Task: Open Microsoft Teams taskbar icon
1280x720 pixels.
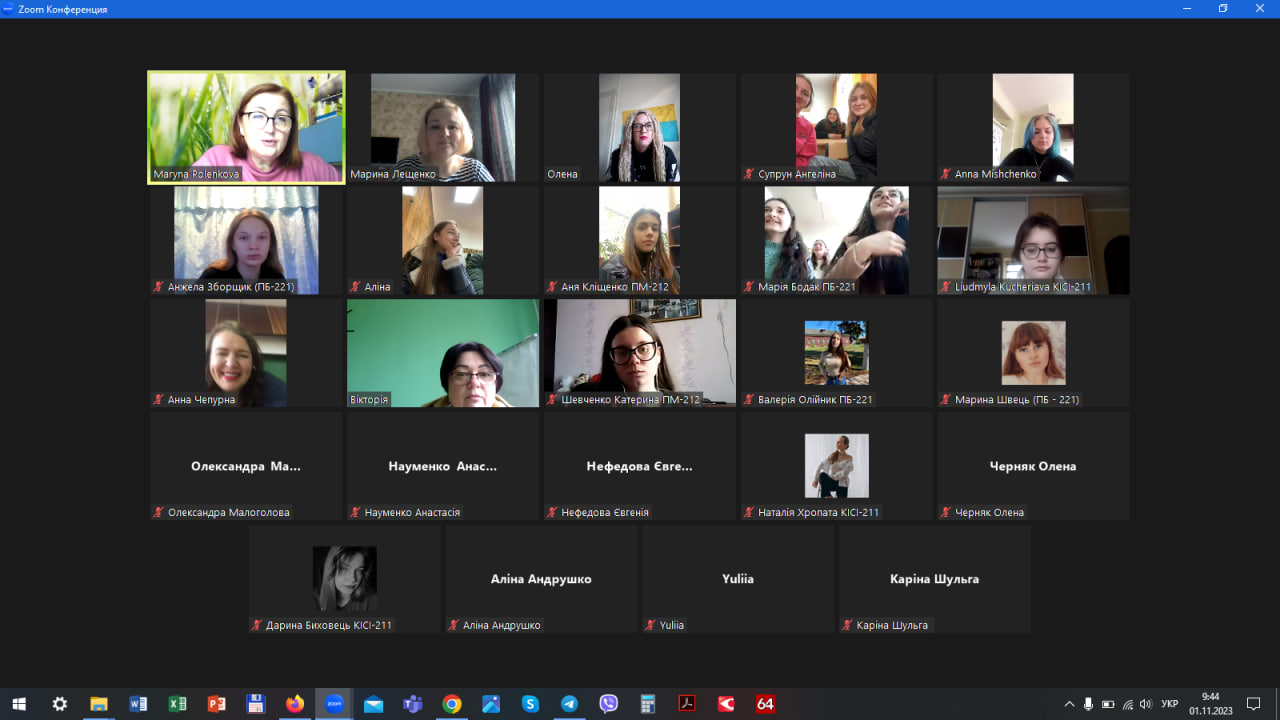Action: (x=412, y=704)
